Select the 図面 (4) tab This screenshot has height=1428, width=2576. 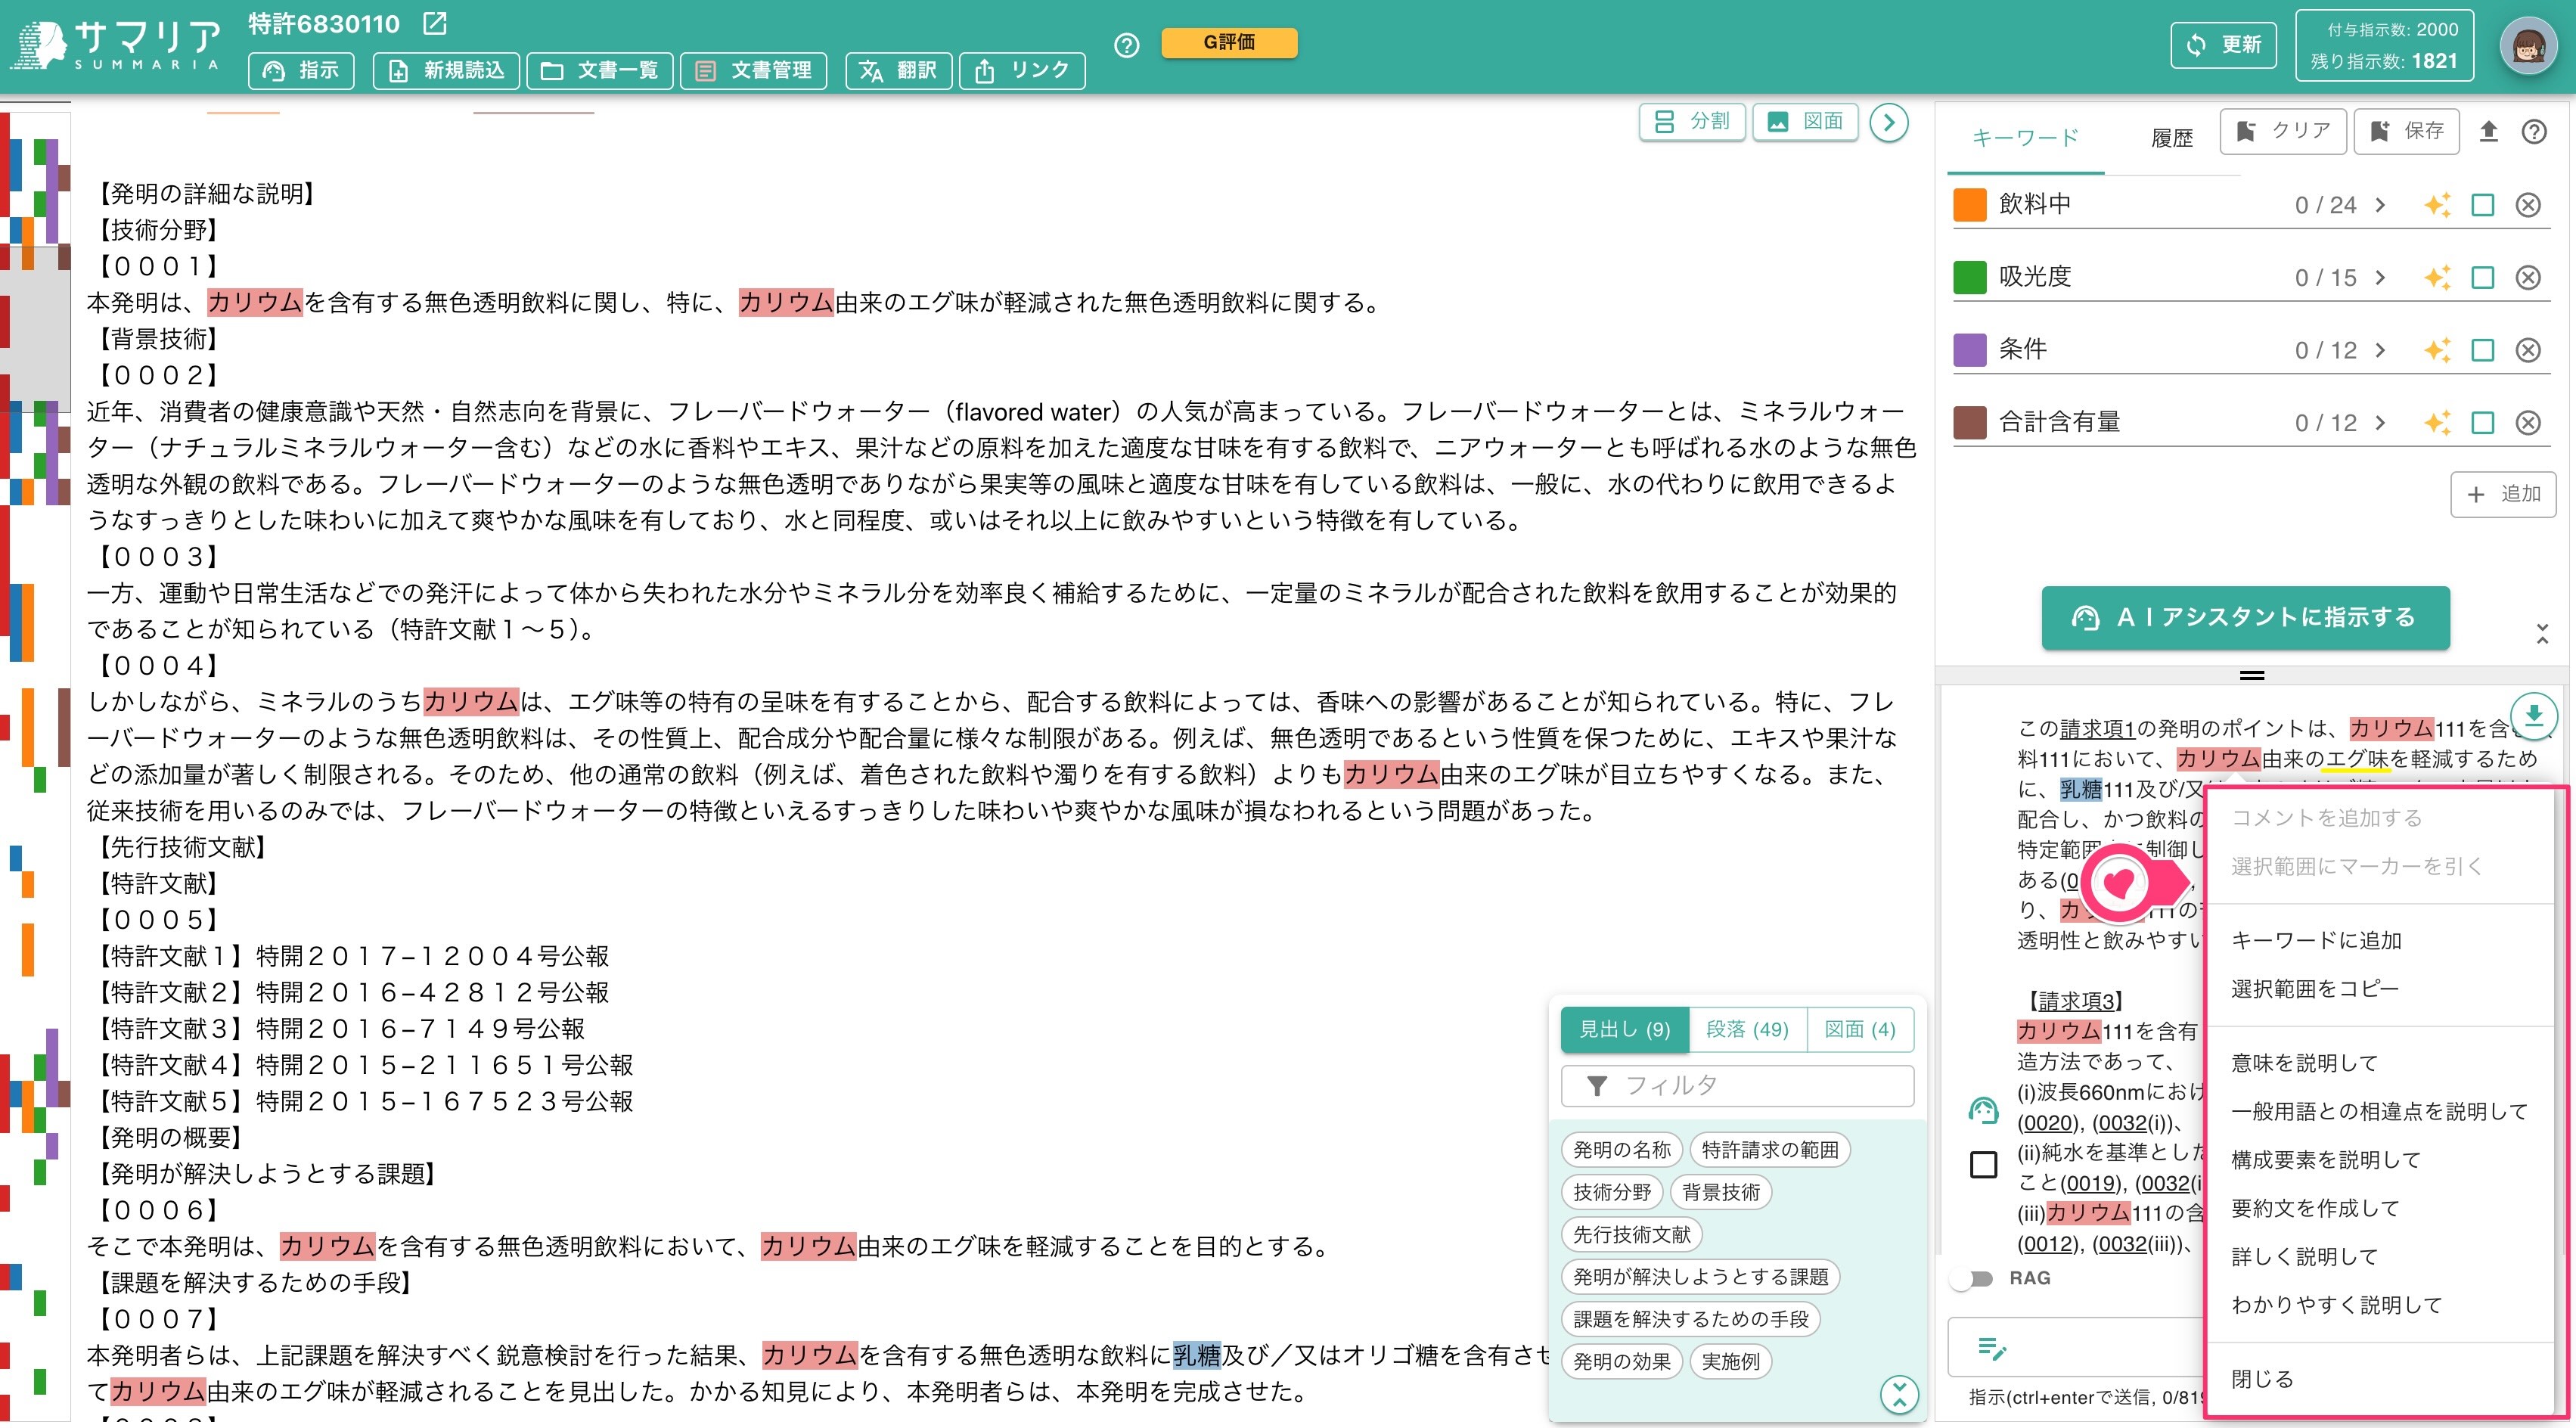point(1860,1029)
